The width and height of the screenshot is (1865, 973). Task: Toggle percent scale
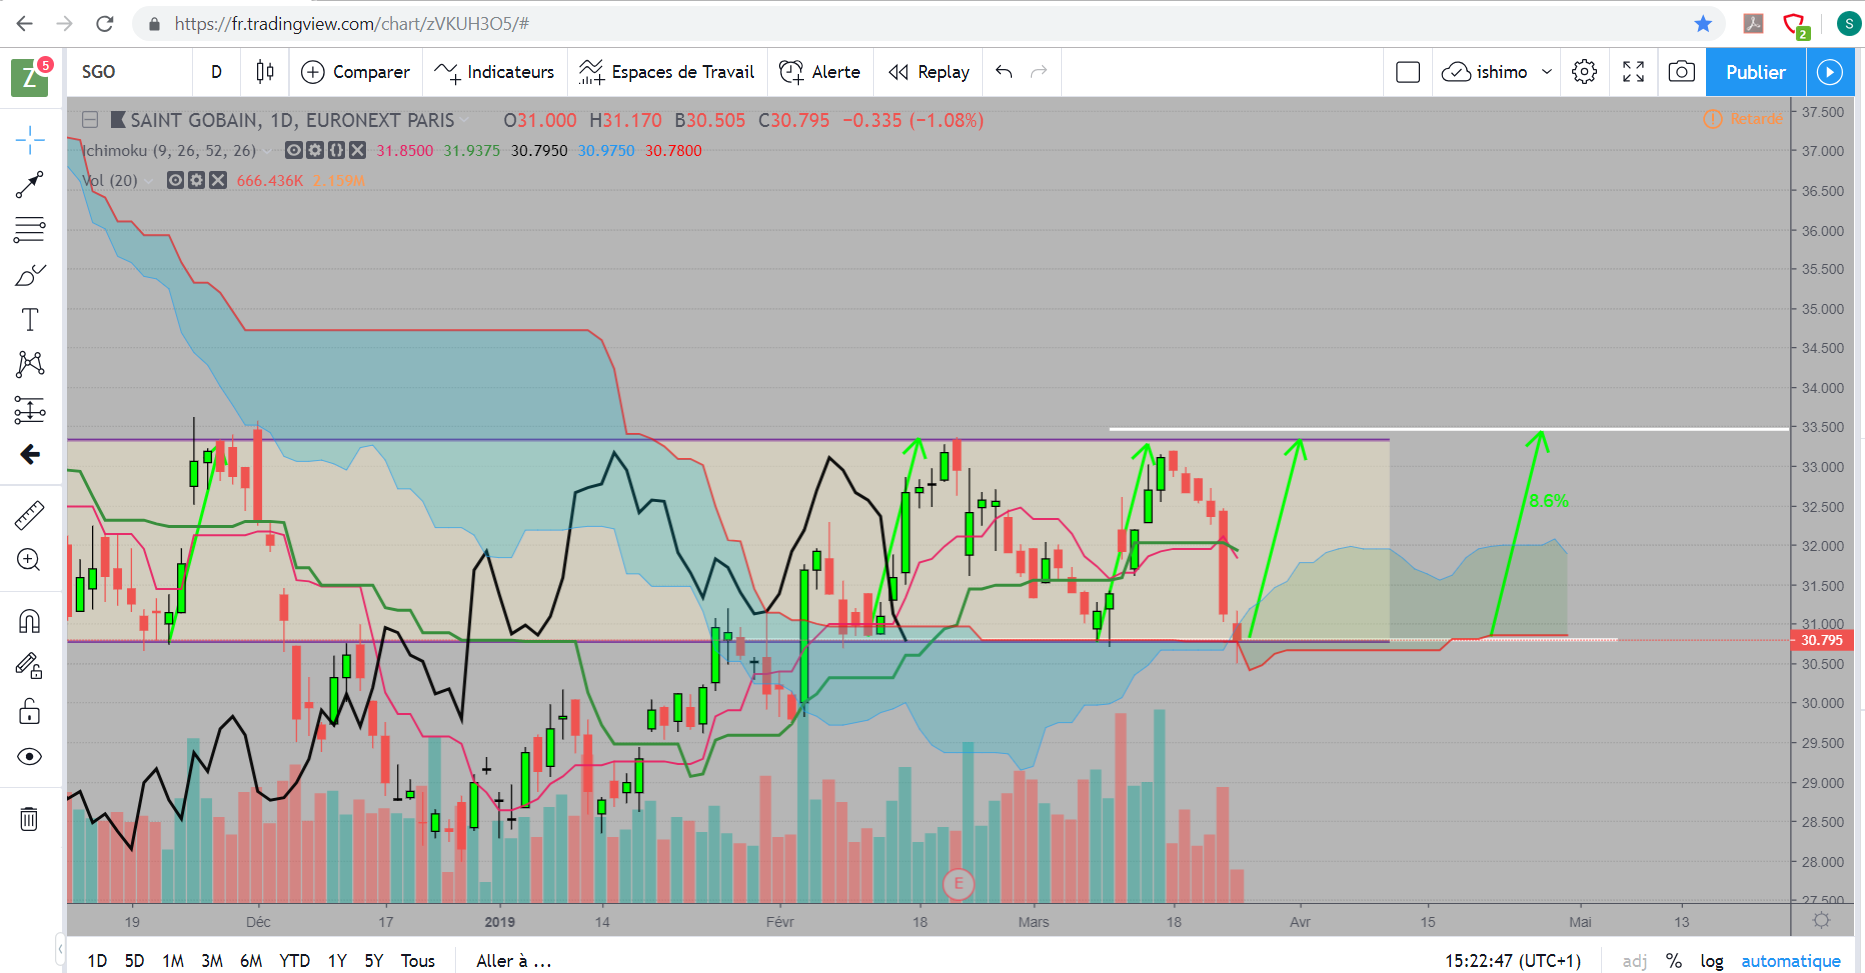(x=1674, y=961)
